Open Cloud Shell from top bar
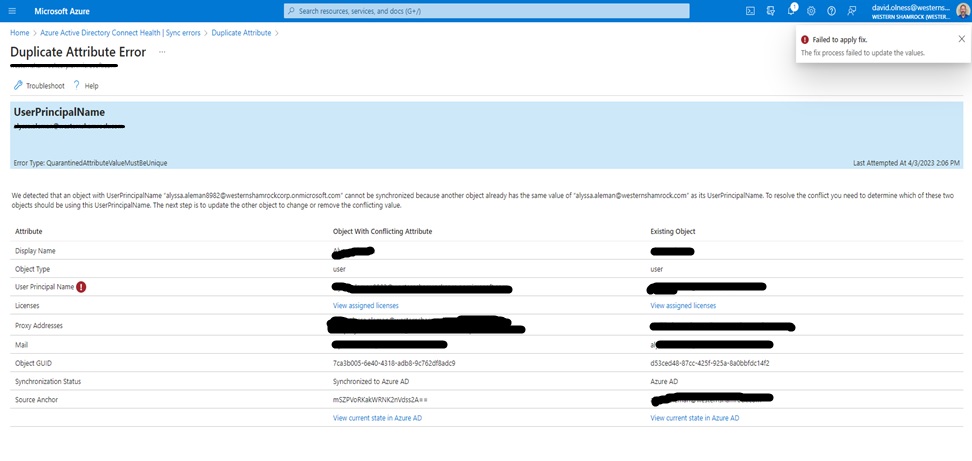Image resolution: width=972 pixels, height=461 pixels. pyautogui.click(x=750, y=11)
